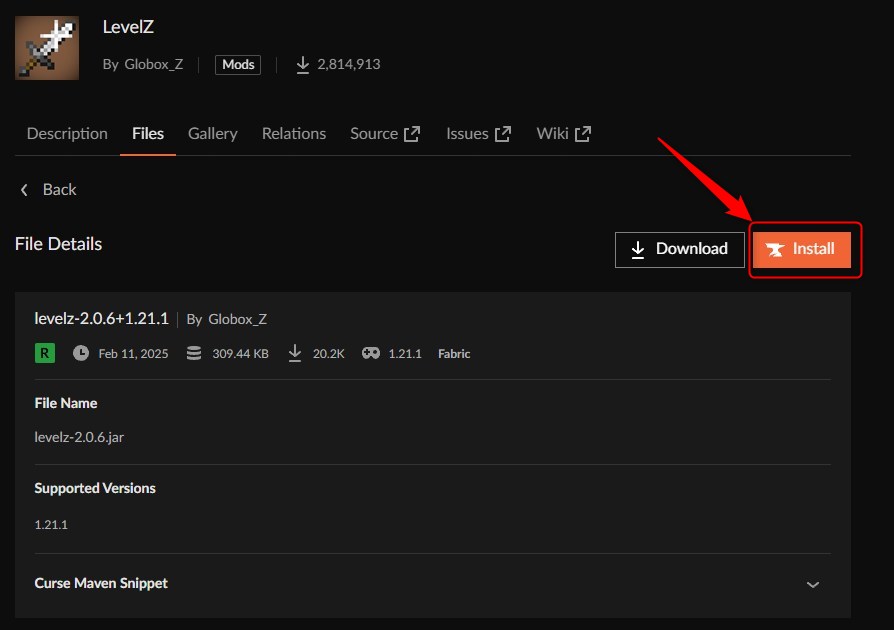This screenshot has height=630, width=894.
Task: Go to the Relations tab
Action: tap(294, 133)
